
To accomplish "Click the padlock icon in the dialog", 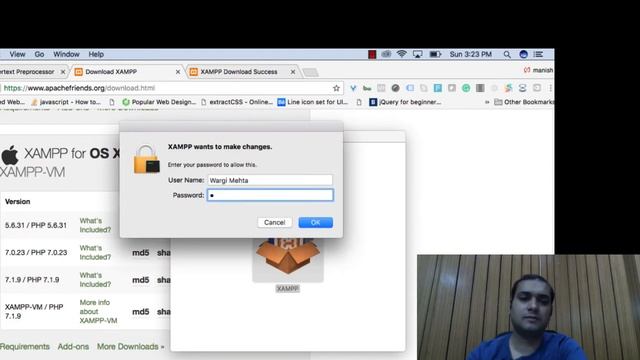I will point(146,160).
